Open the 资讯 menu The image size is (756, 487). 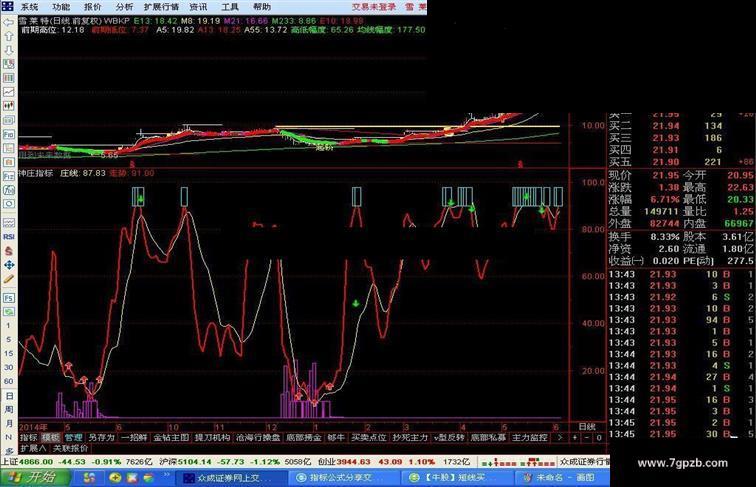coord(198,7)
